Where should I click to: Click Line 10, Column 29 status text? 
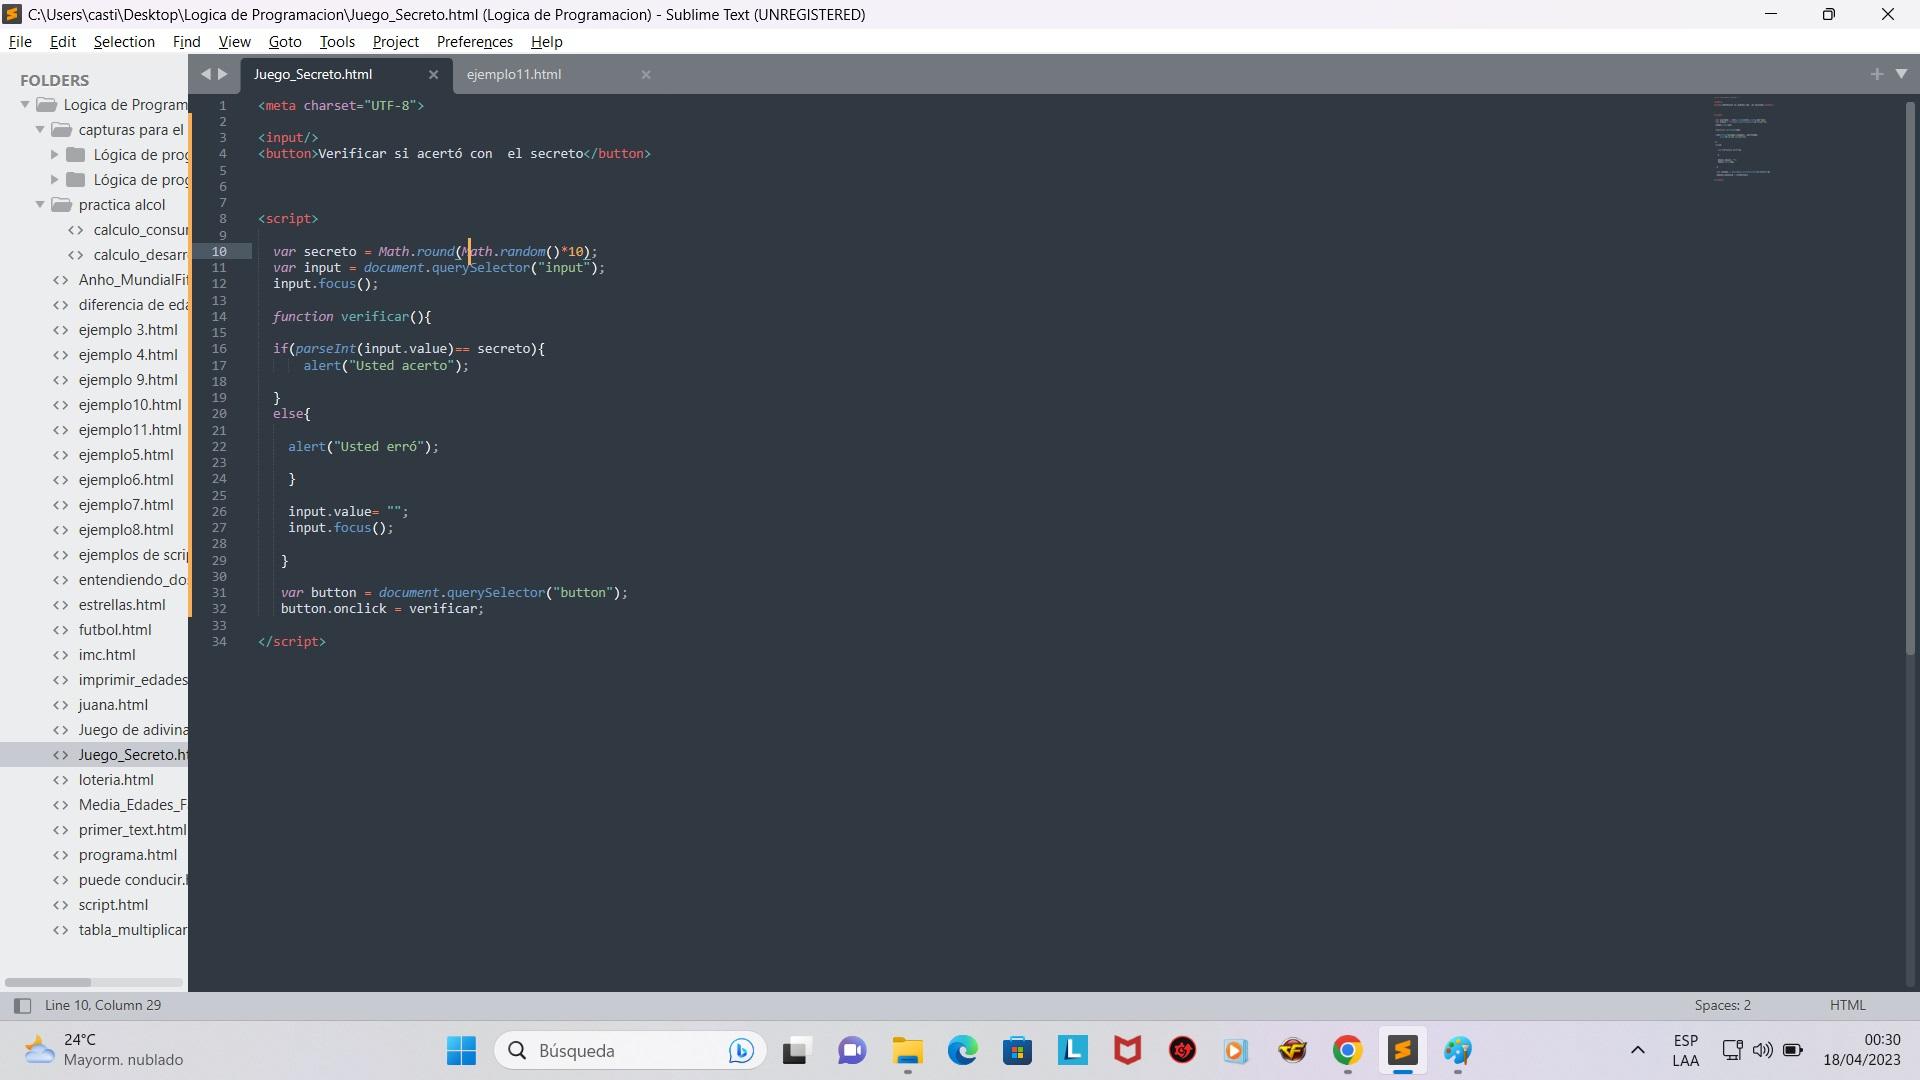(x=103, y=1005)
